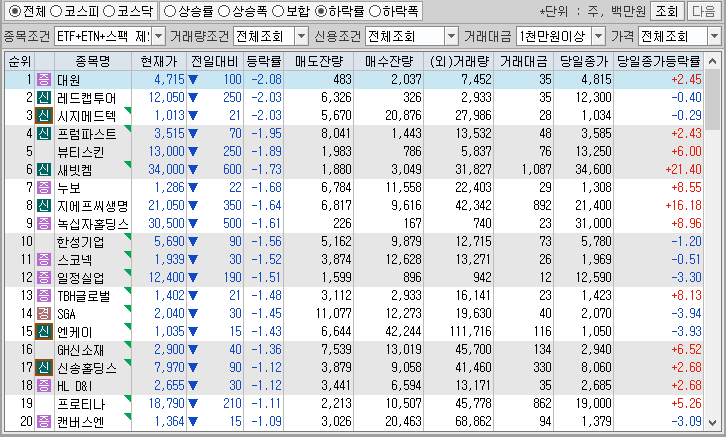The image size is (726, 437).
Task: Click the 신 badge icon next to 시지메드텍
Action: tap(44, 116)
